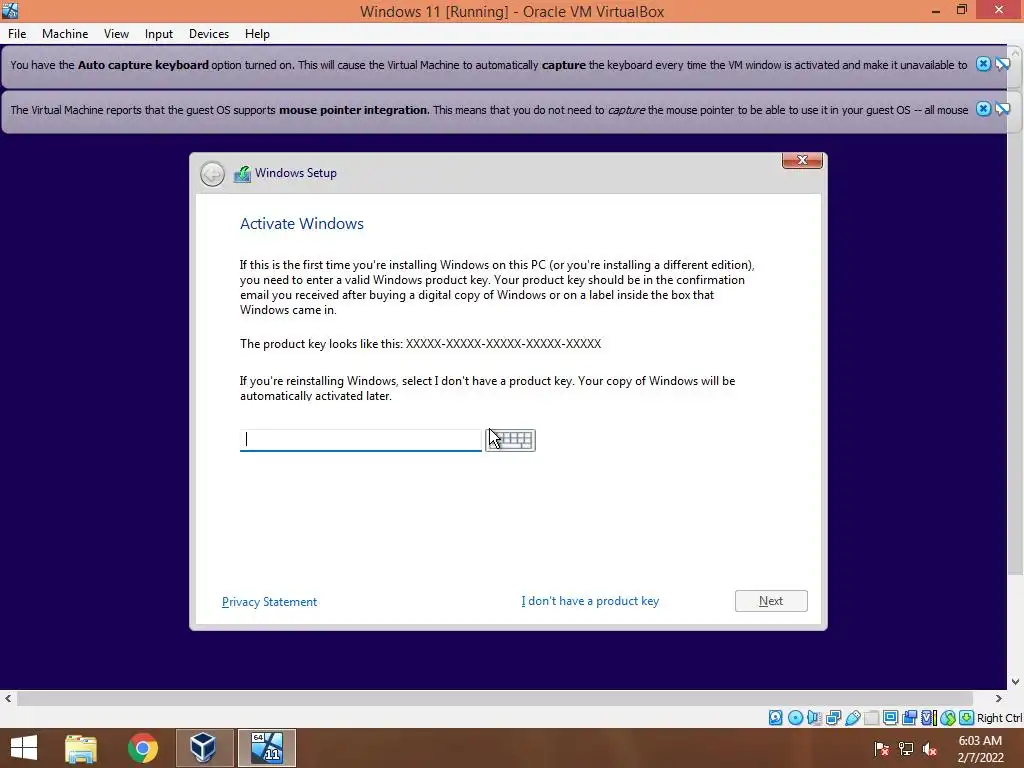The image size is (1024, 768).
Task: Open the Action Center flag icon
Action: point(882,748)
